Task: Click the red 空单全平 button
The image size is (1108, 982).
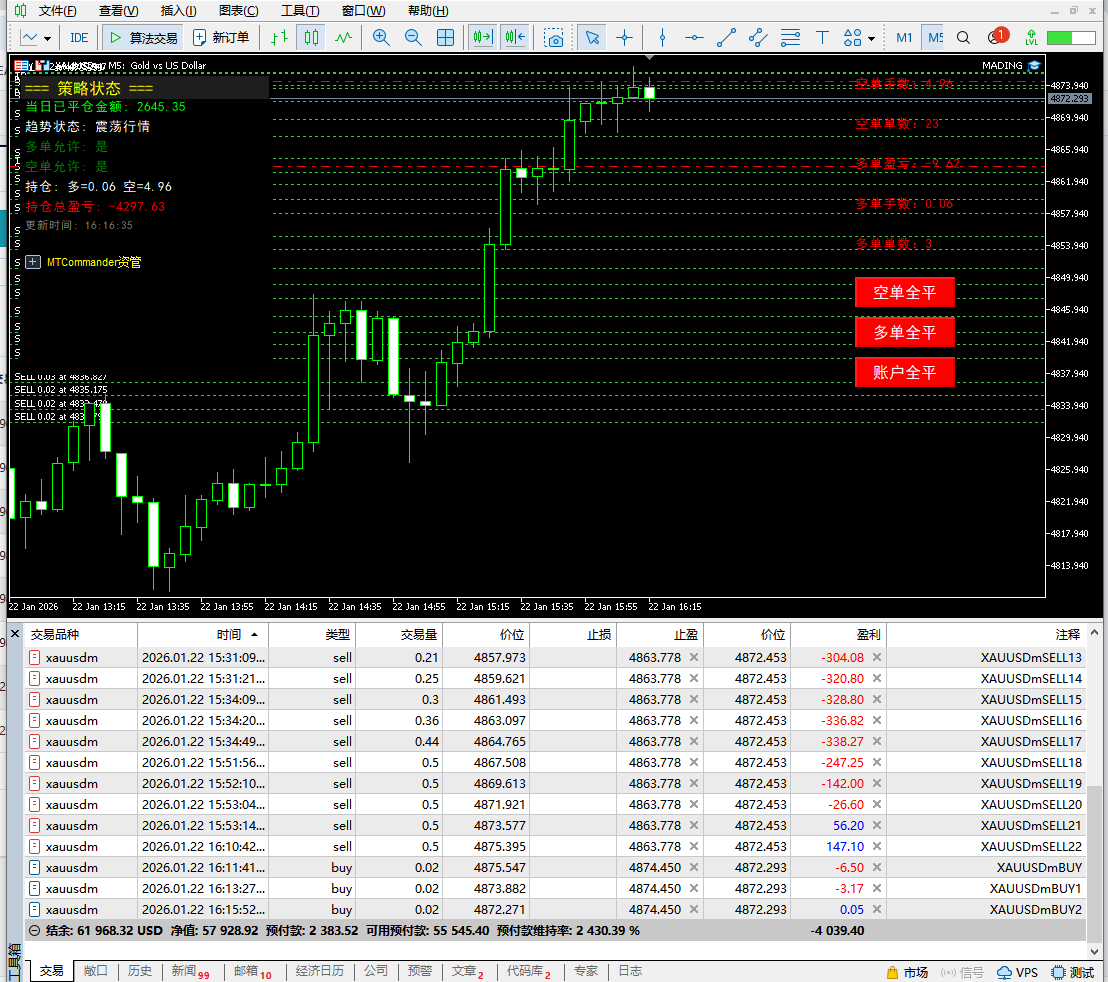Action: point(904,292)
